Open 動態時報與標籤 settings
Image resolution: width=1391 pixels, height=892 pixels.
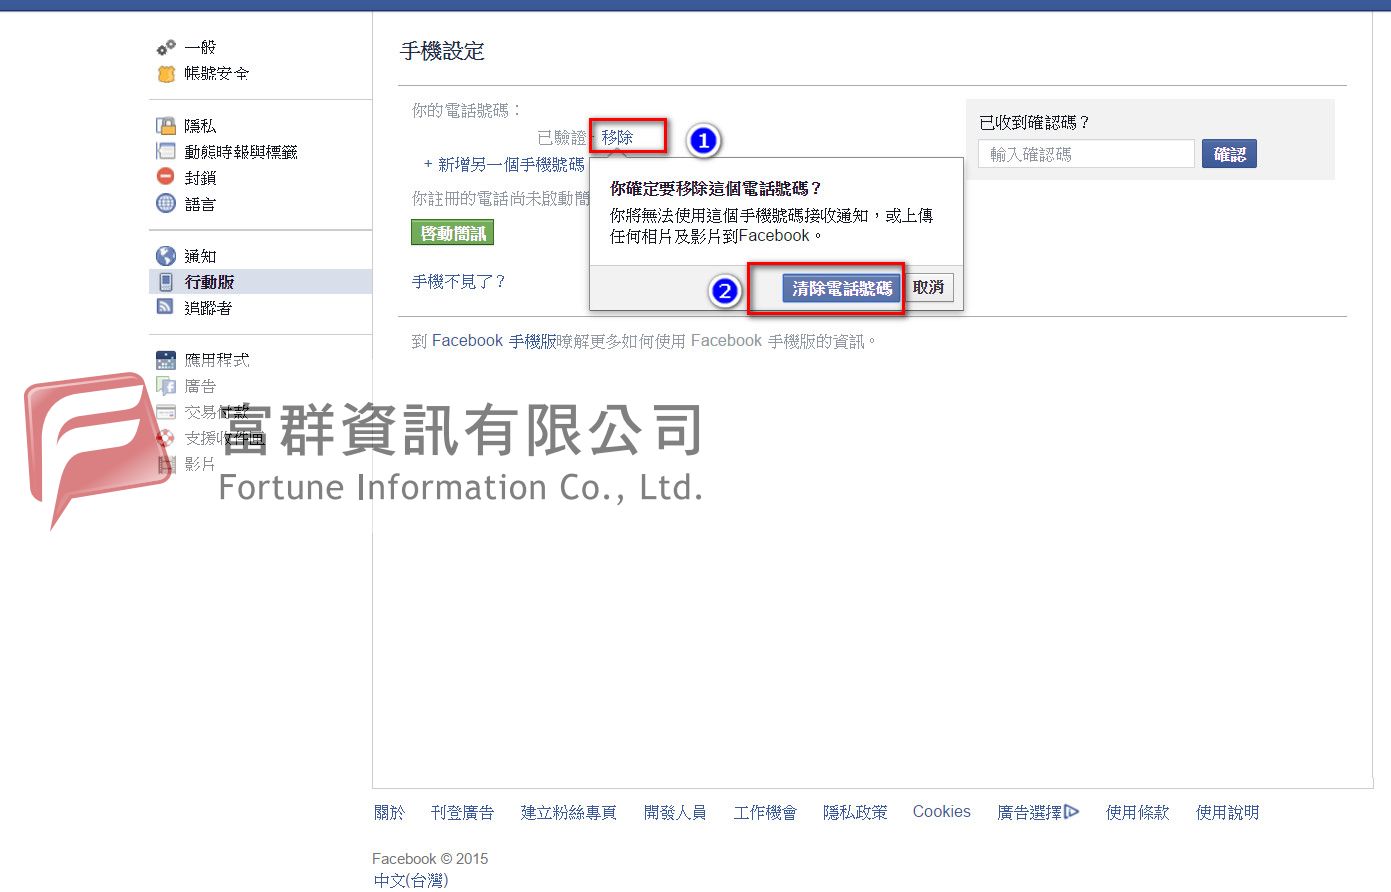point(241,152)
